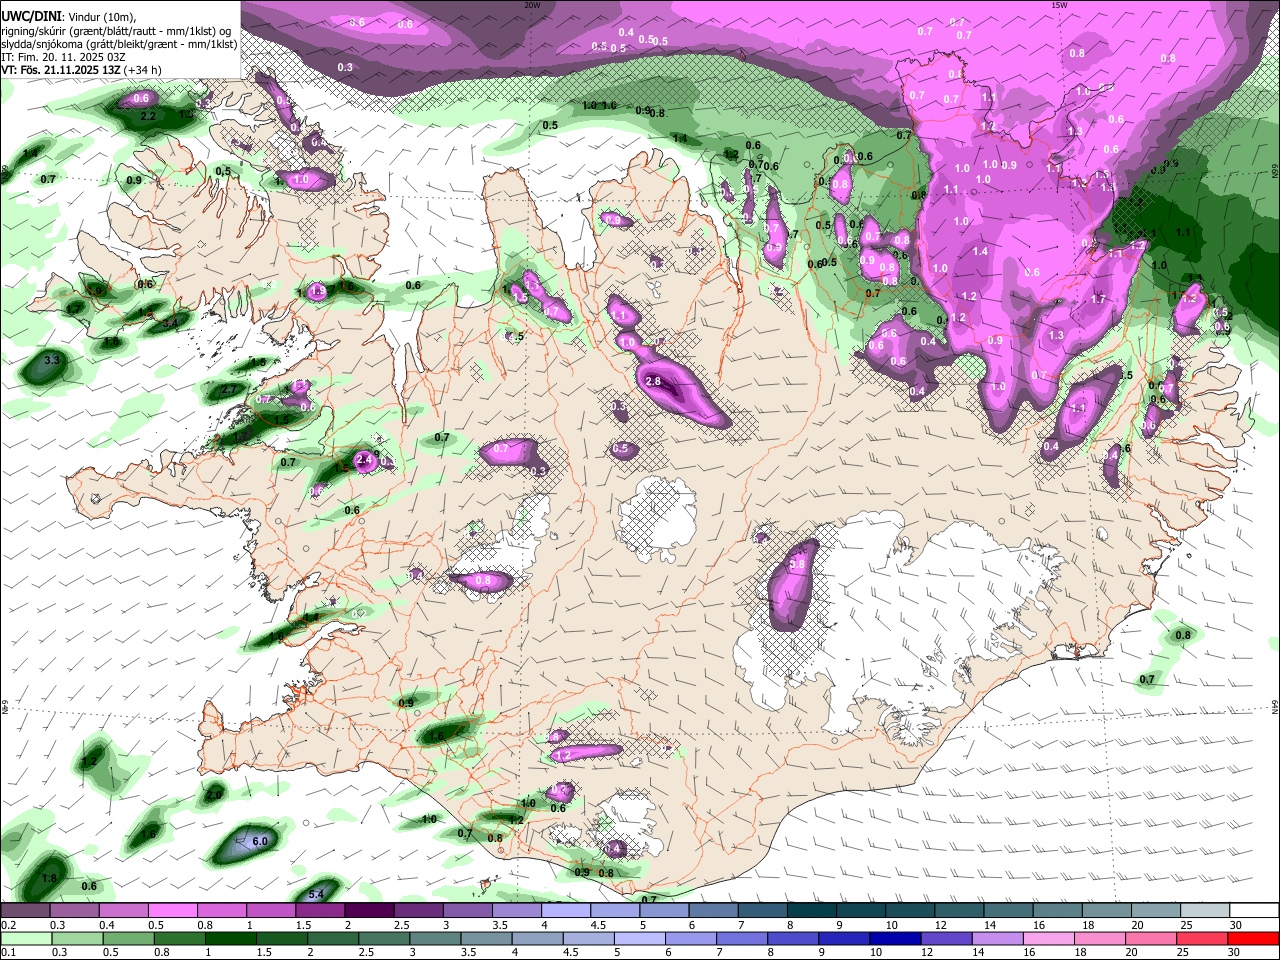This screenshot has width=1280, height=960.
Task: Click the dark mauve swatch at 0.2 in upper legend row
Action: pos(24,911)
